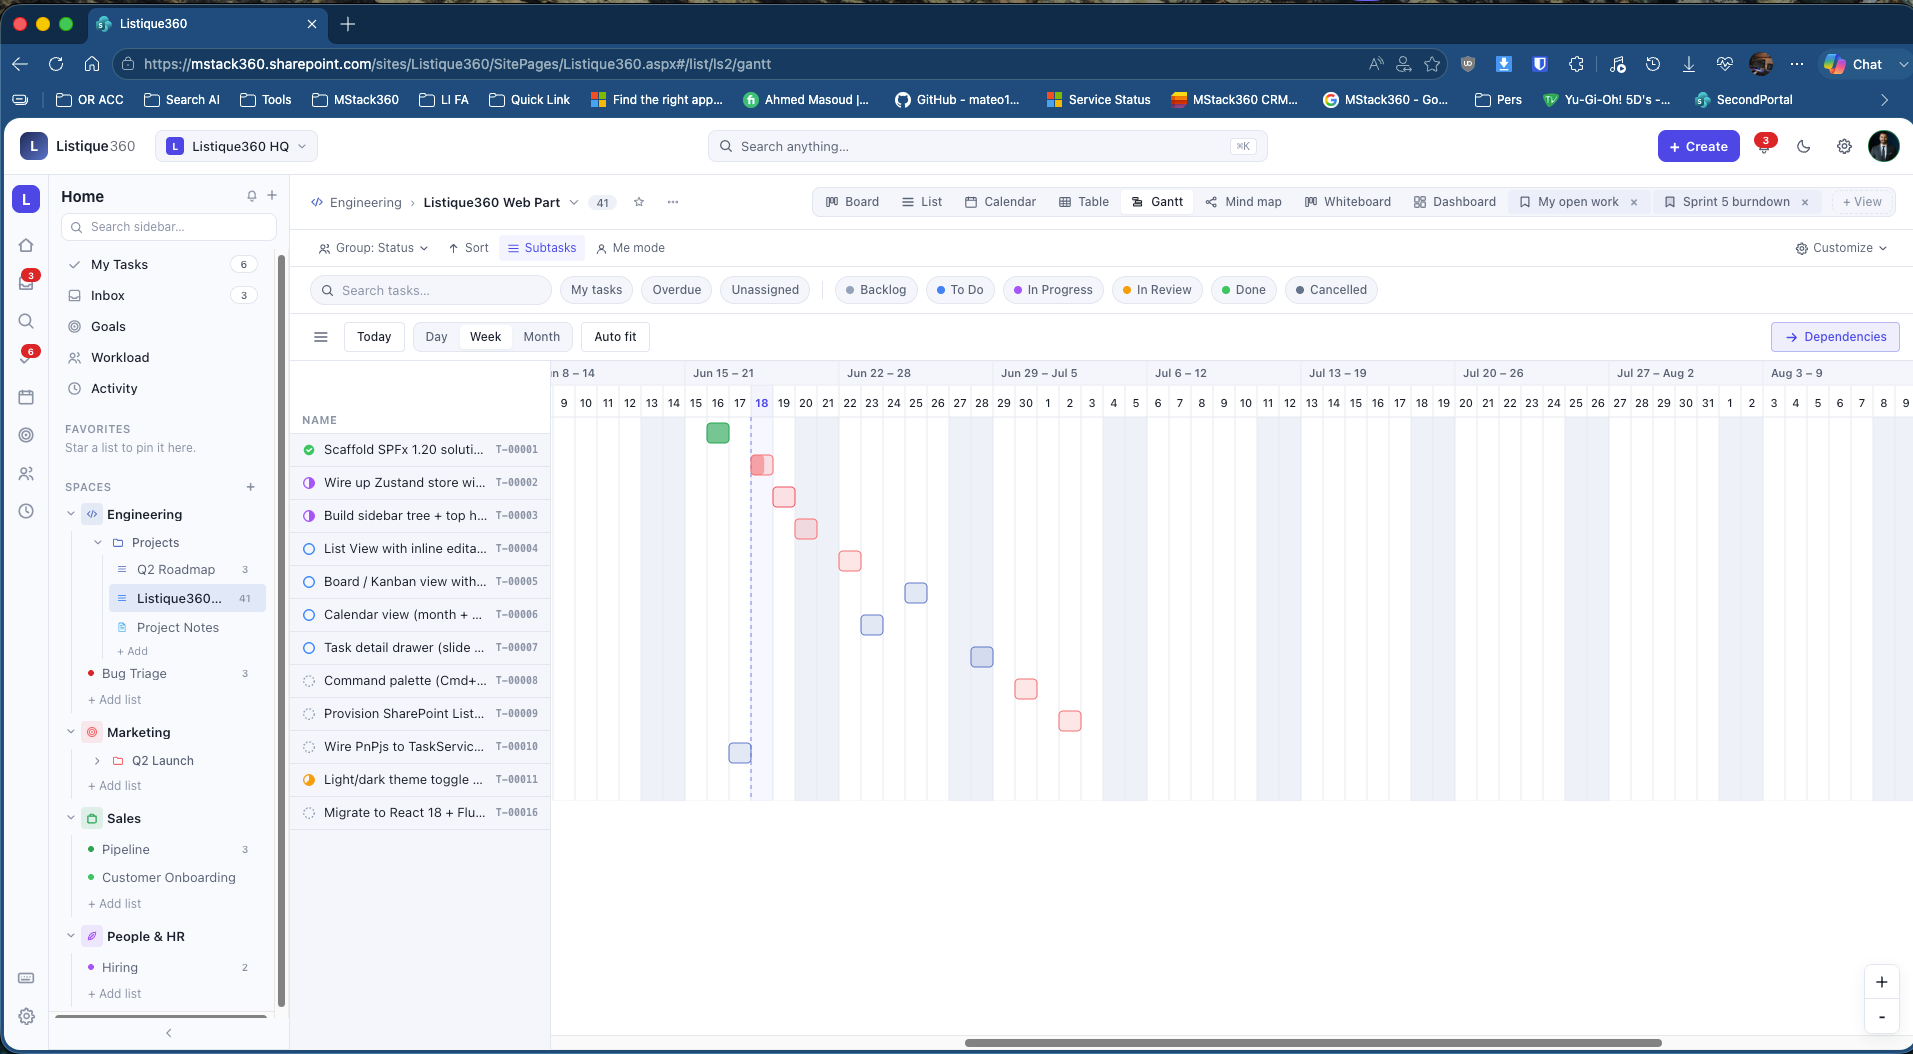Switch to the Table view tab
The height and width of the screenshot is (1054, 1913).
(1084, 202)
